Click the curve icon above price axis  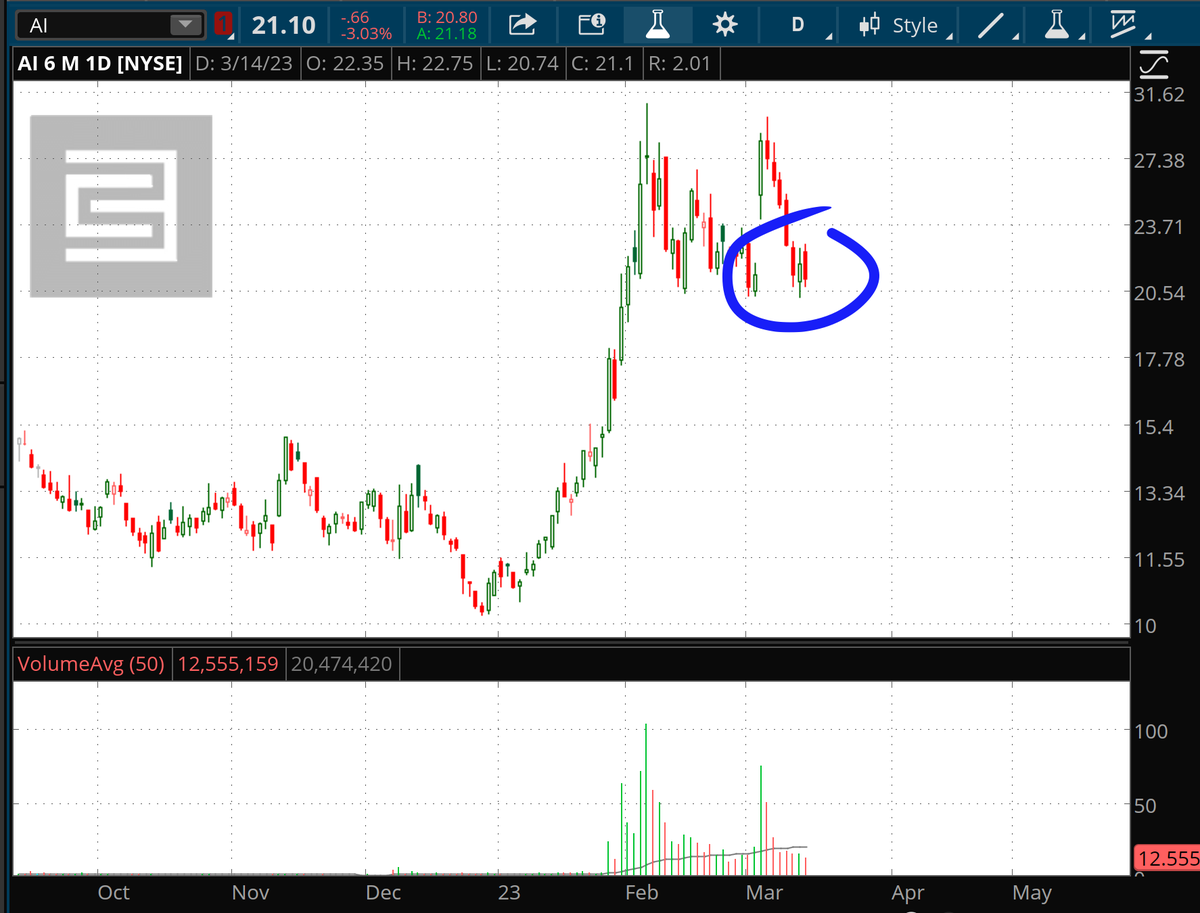pos(1153,65)
